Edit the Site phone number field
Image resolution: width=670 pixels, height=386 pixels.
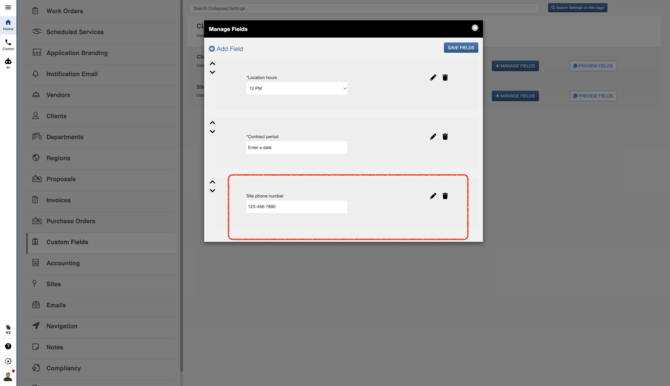click(x=433, y=196)
